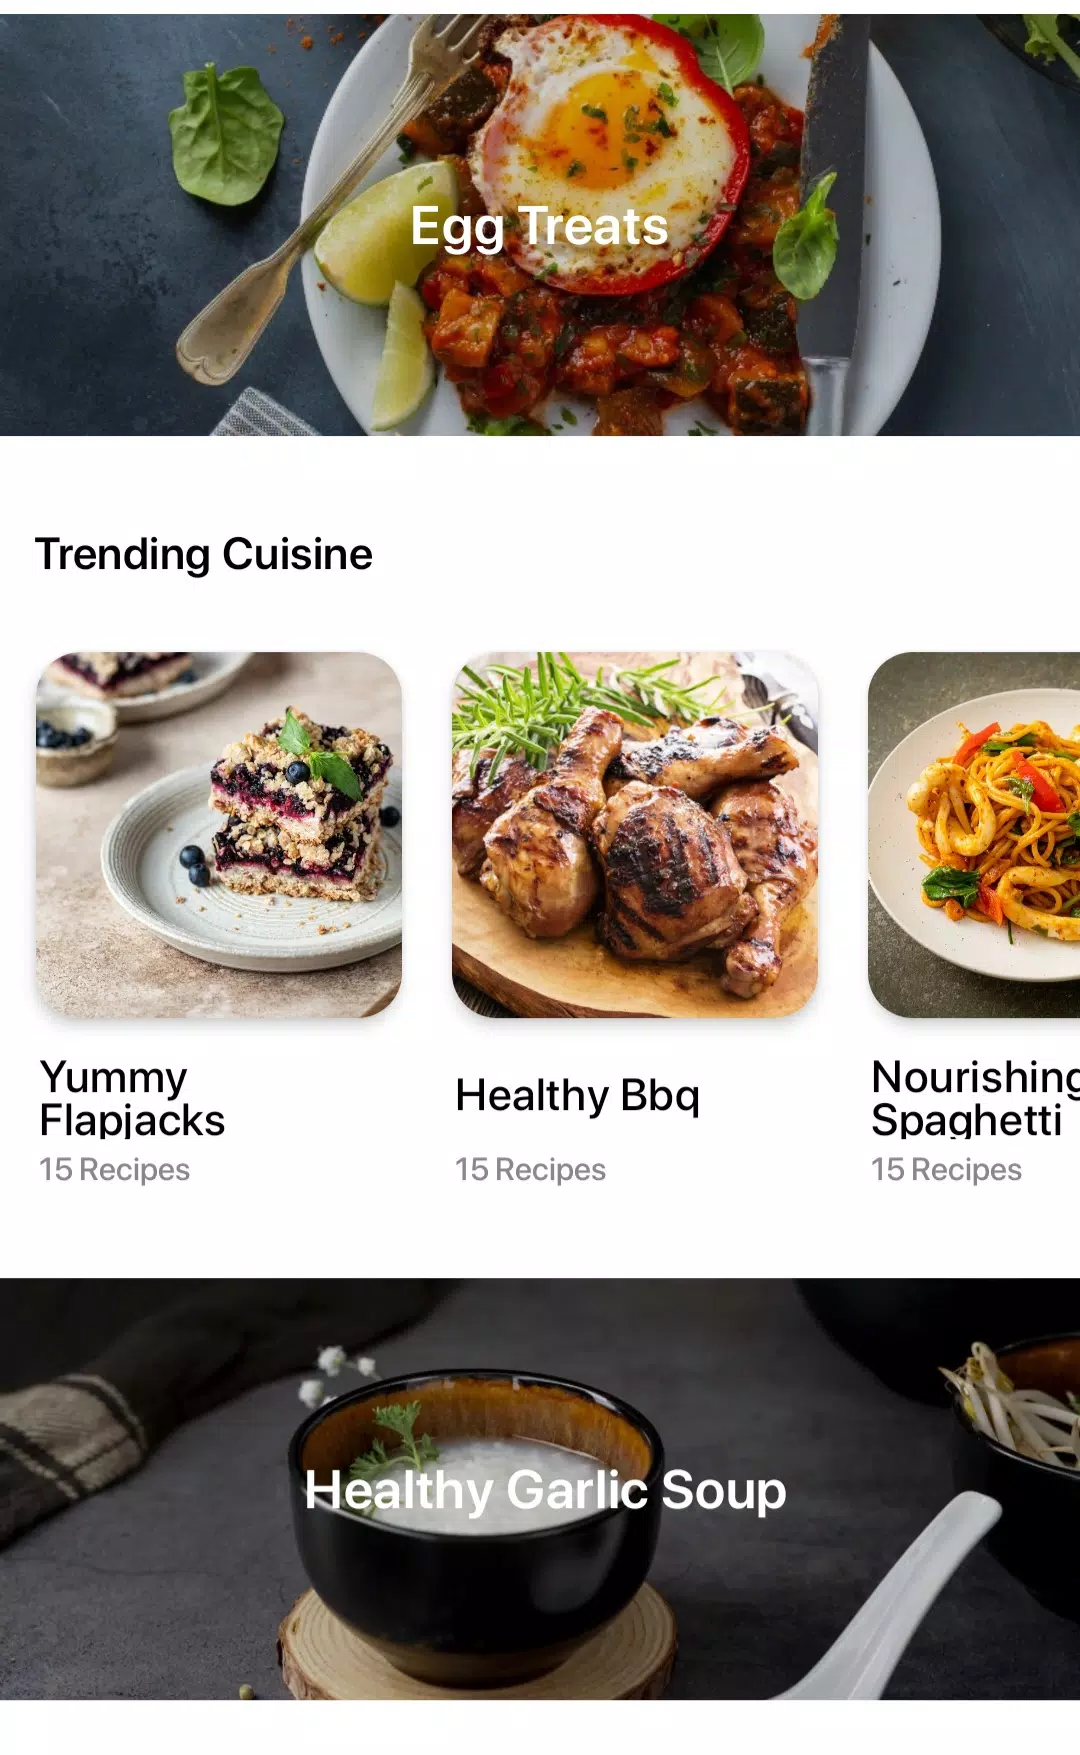
Task: Tap the Healthy Garlic Soup title text
Action: point(545,1491)
